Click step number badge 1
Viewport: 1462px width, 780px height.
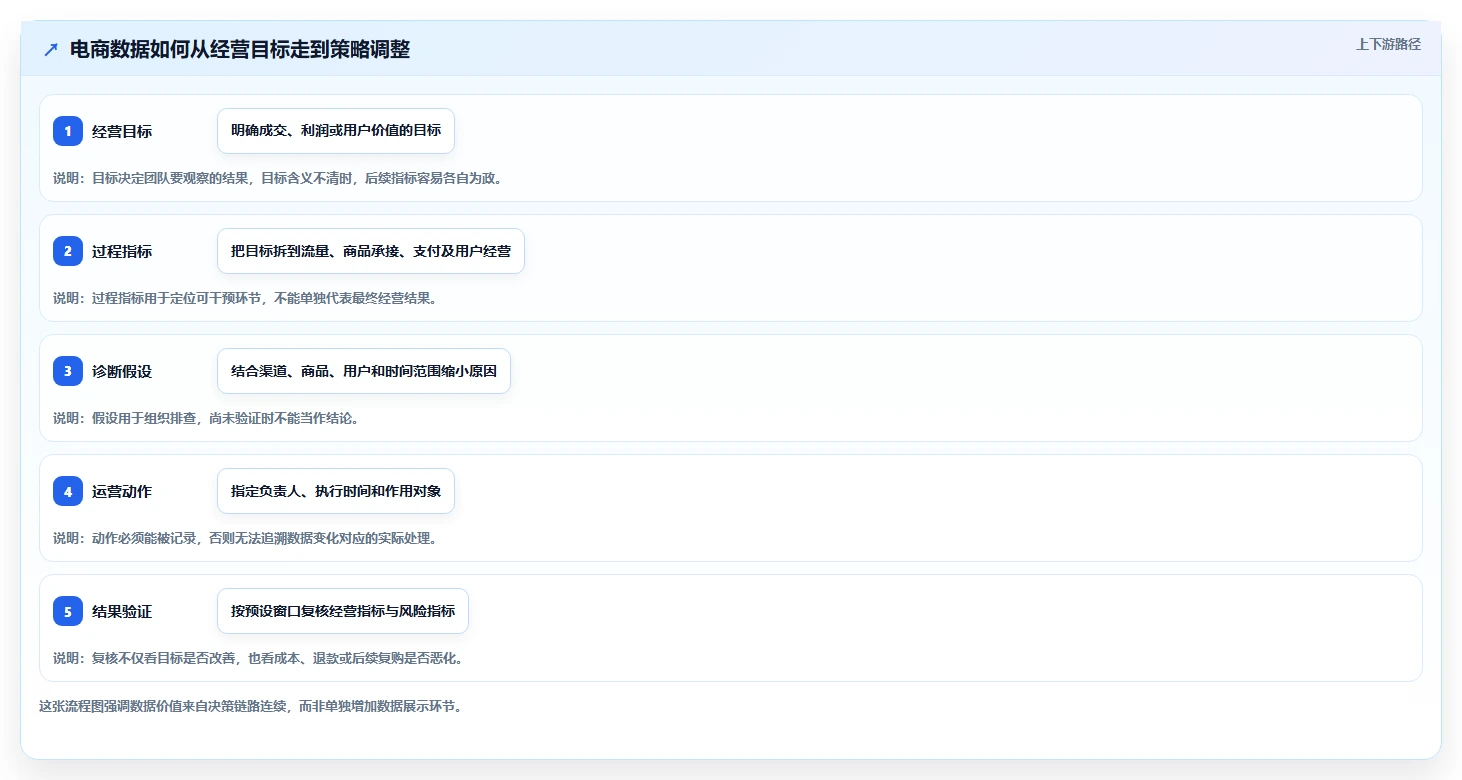coord(68,131)
